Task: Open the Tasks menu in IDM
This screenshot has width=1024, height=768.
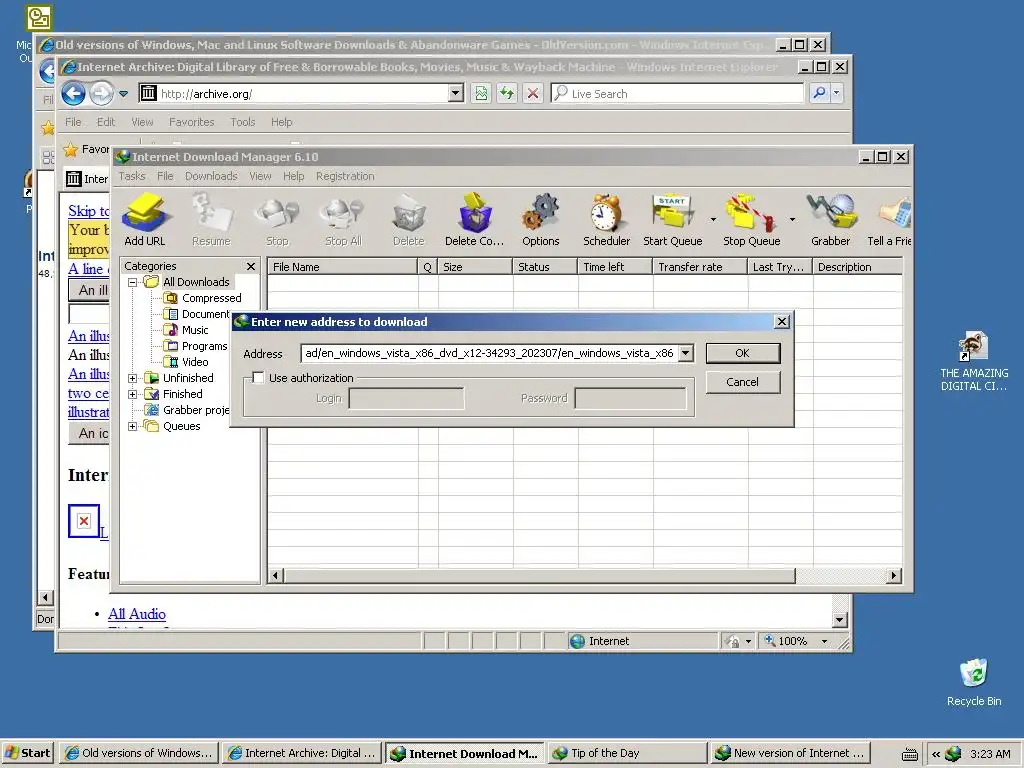Action: click(x=132, y=176)
